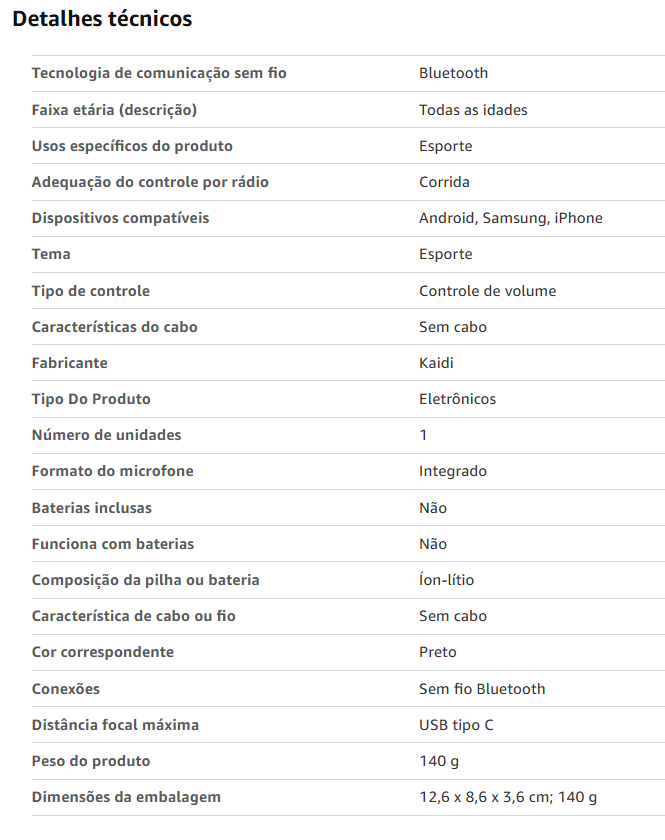Click the "Dimensões da embalagem" label
The width and height of the screenshot is (665, 840).
coord(126,797)
